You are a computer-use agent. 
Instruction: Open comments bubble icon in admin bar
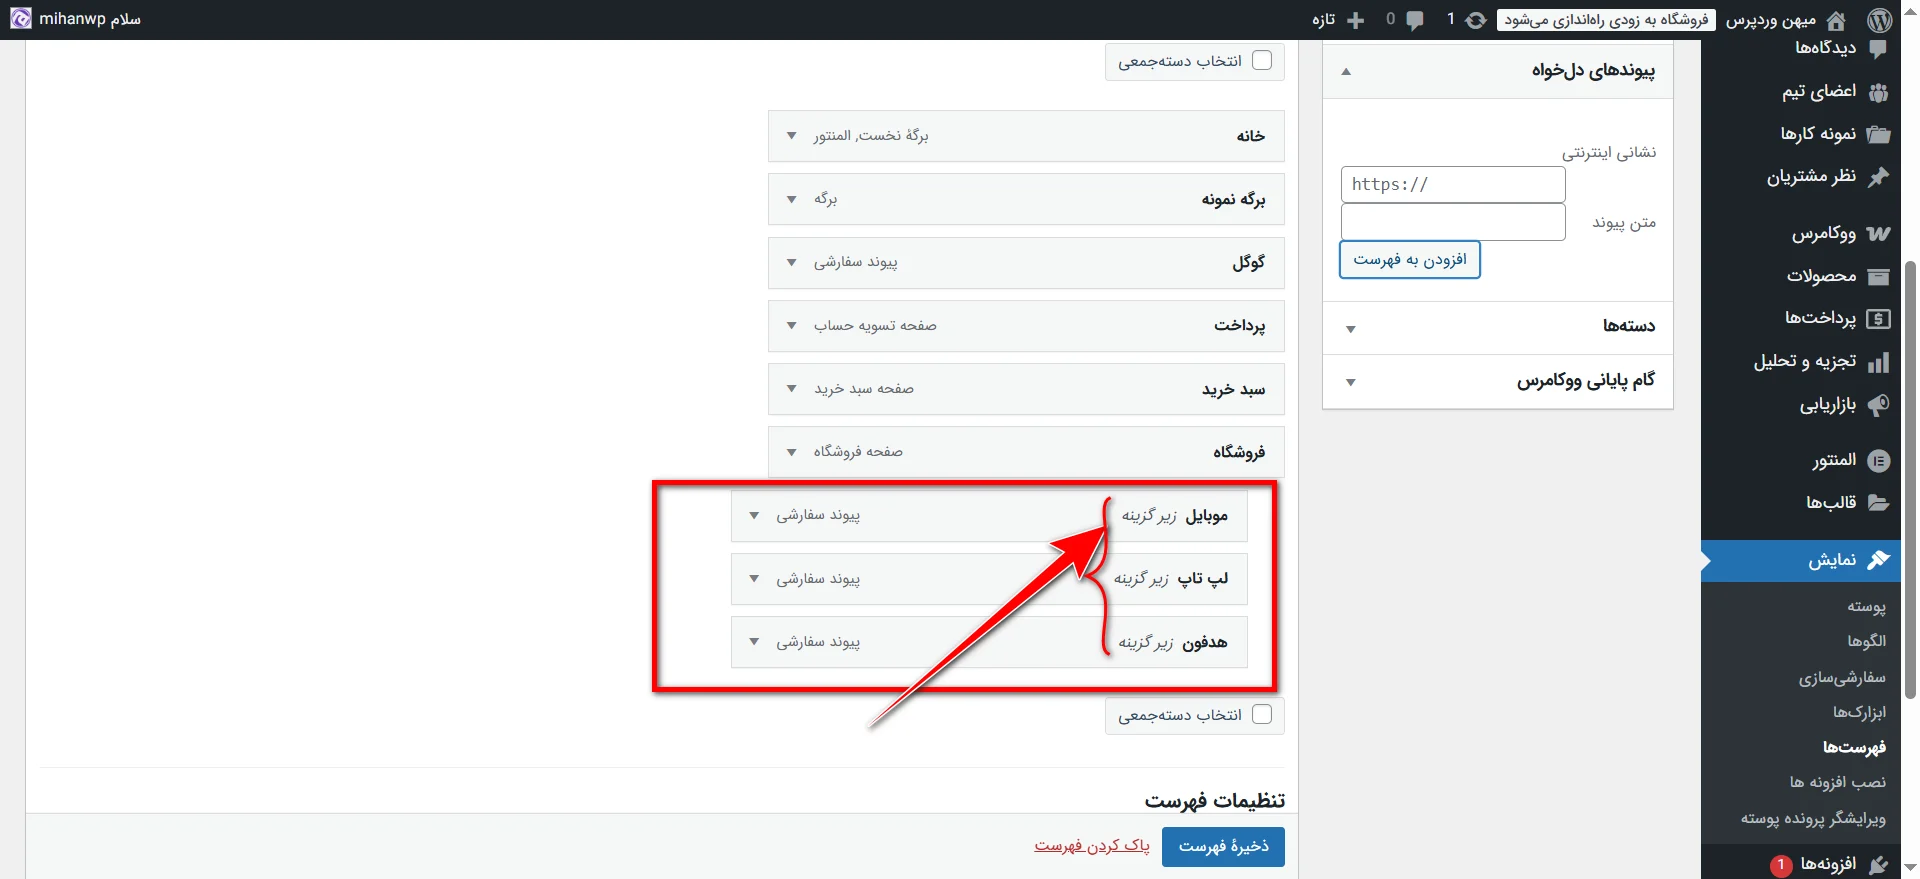coord(1415,20)
